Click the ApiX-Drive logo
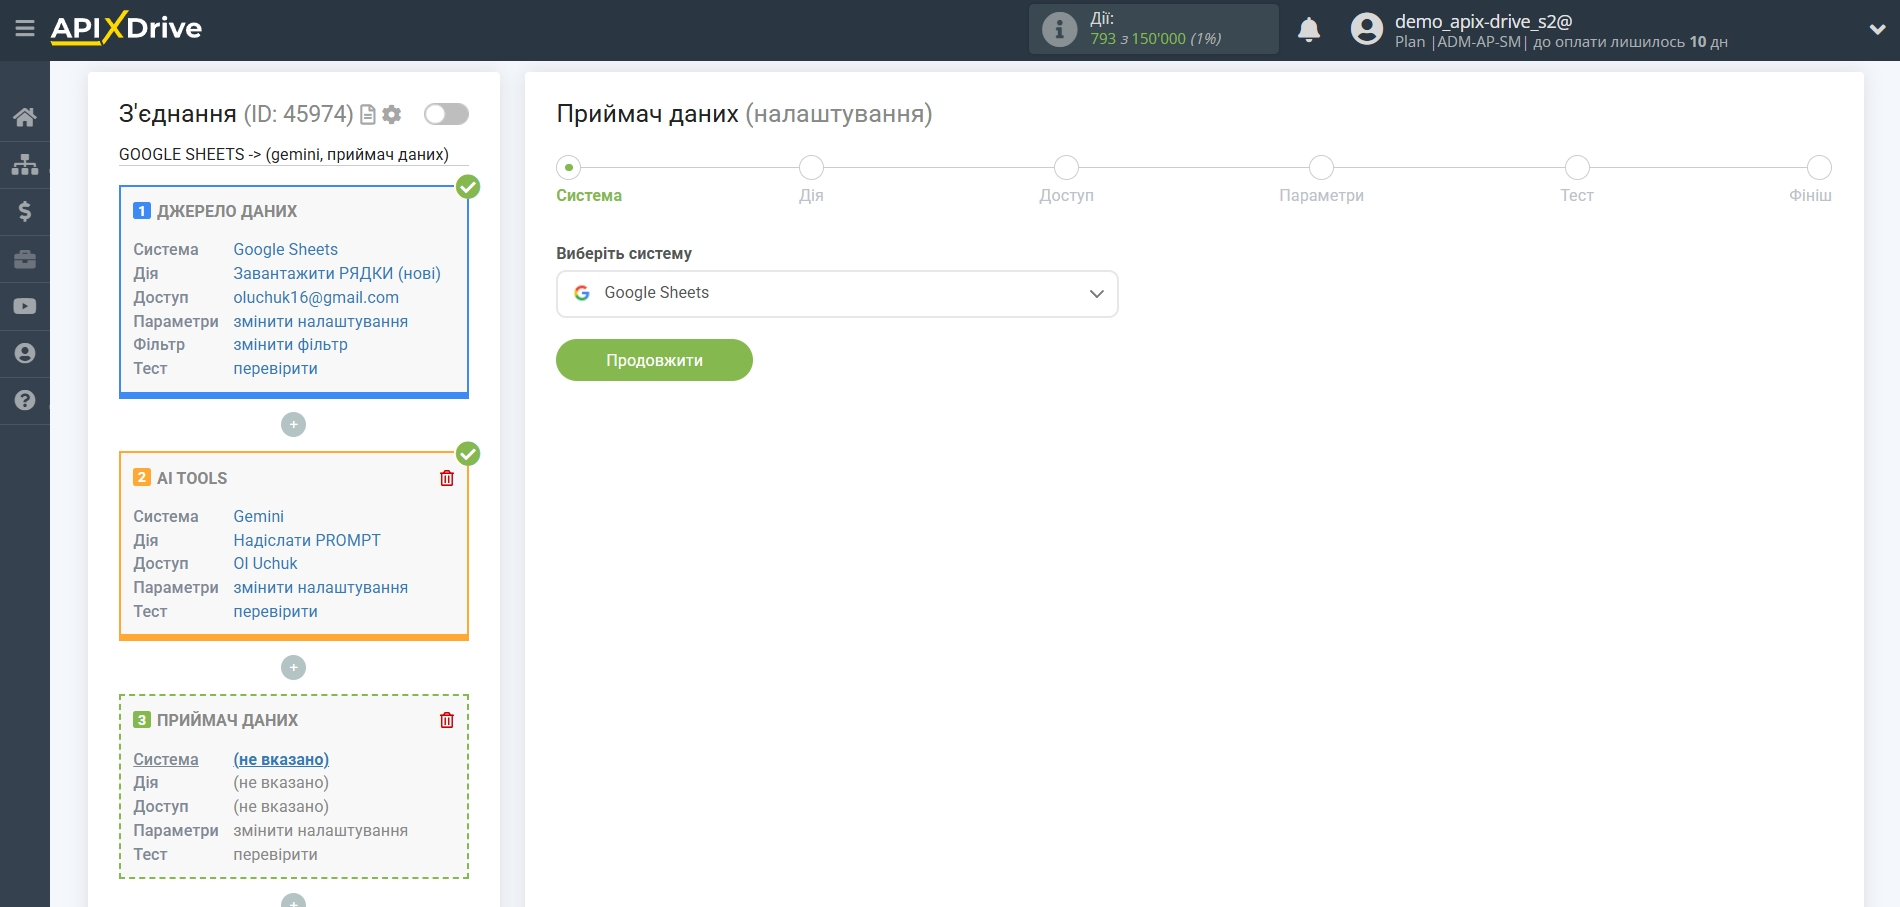This screenshot has height=907, width=1900. (x=126, y=28)
